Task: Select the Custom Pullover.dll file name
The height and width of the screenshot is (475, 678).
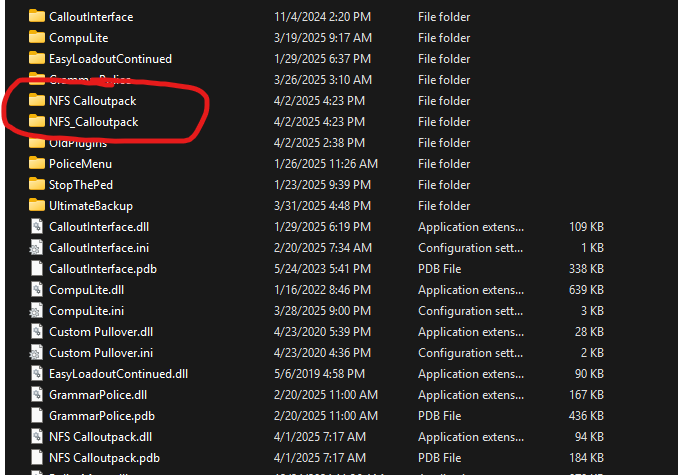Action: [101, 331]
